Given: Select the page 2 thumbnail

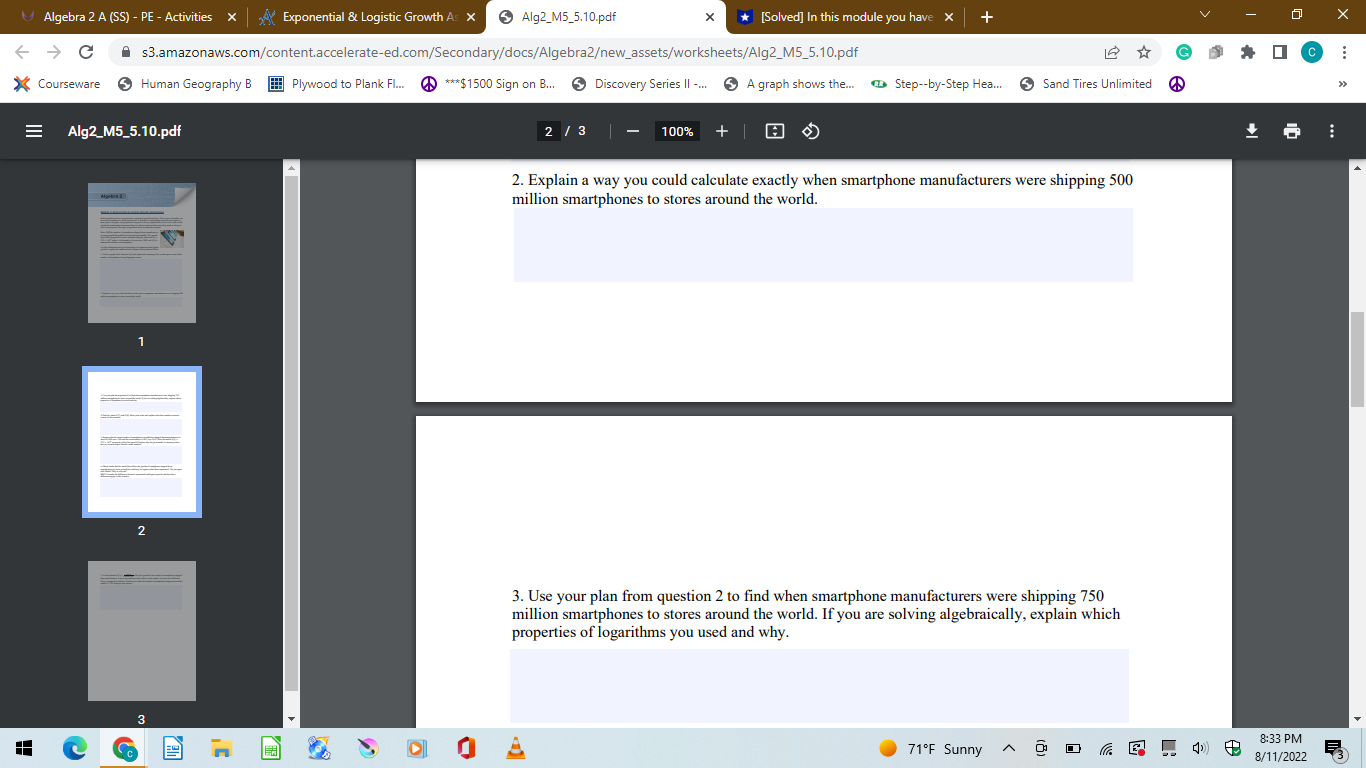Looking at the screenshot, I should click(142, 442).
